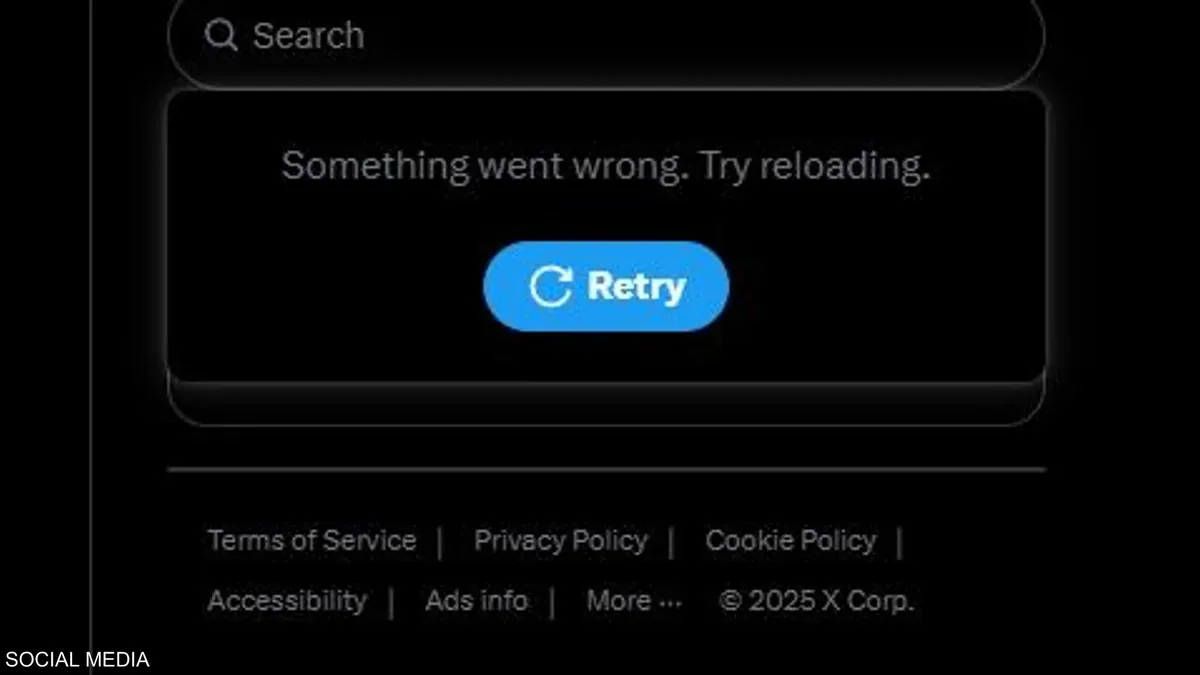Image resolution: width=1200 pixels, height=675 pixels.
Task: Click the 'Something went wrong' error message
Action: pos(606,165)
